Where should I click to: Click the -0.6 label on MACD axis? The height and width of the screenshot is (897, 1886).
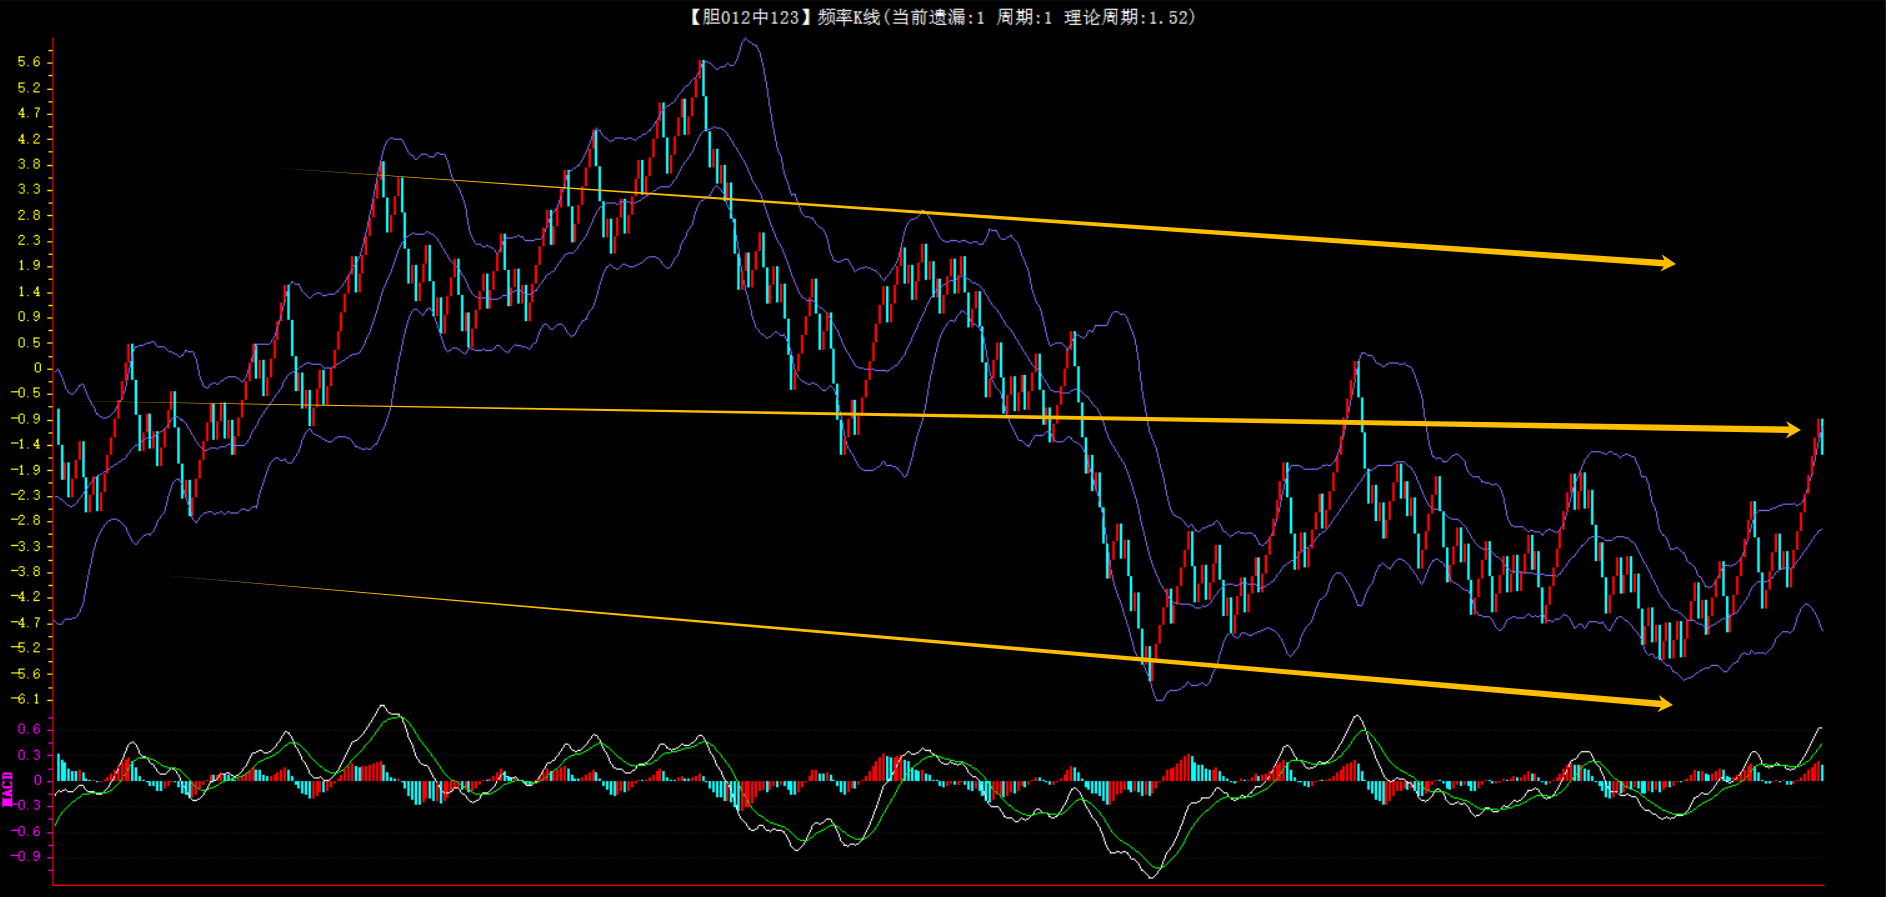tap(26, 831)
